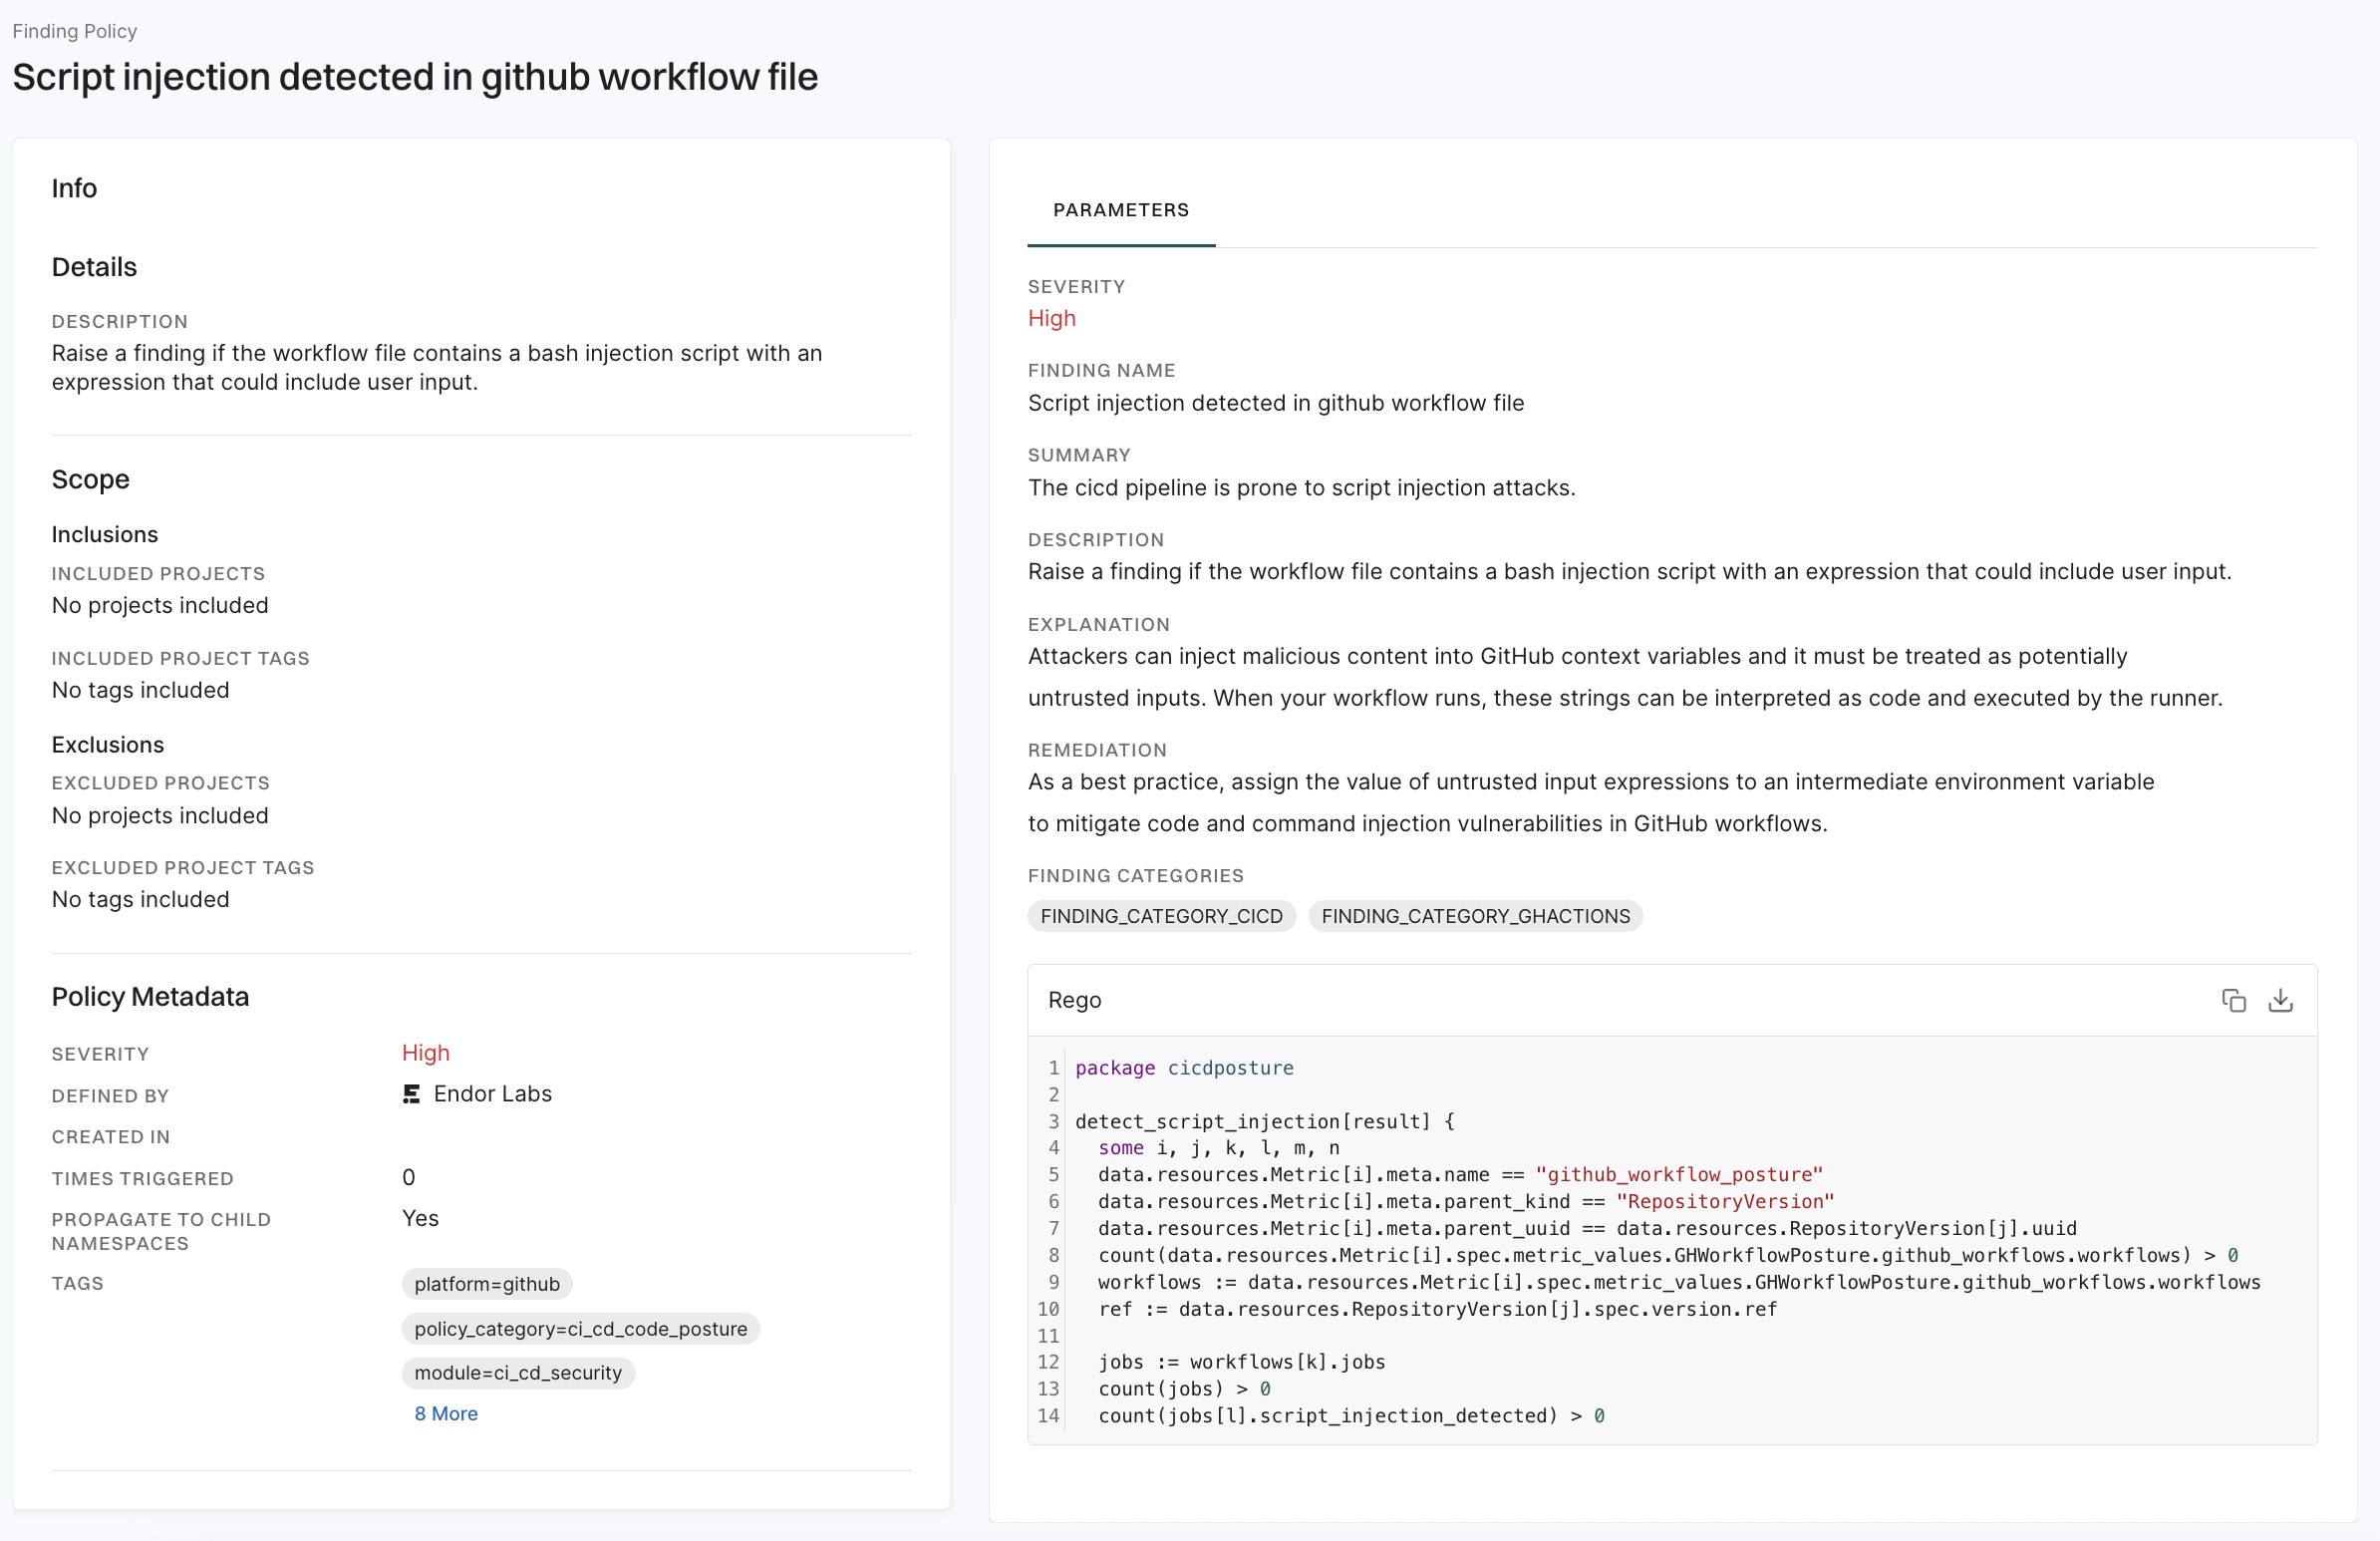
Task: Click code line 1 'package cicdposture'
Action: point(1184,1068)
